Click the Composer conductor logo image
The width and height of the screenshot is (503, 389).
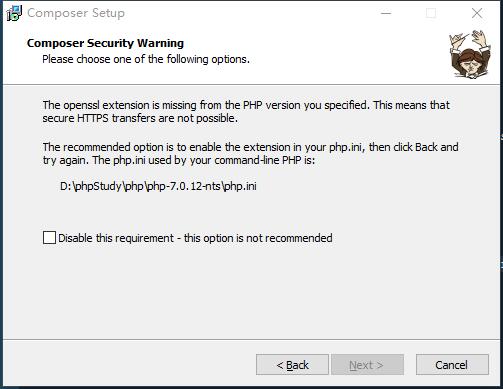pyautogui.click(x=470, y=54)
